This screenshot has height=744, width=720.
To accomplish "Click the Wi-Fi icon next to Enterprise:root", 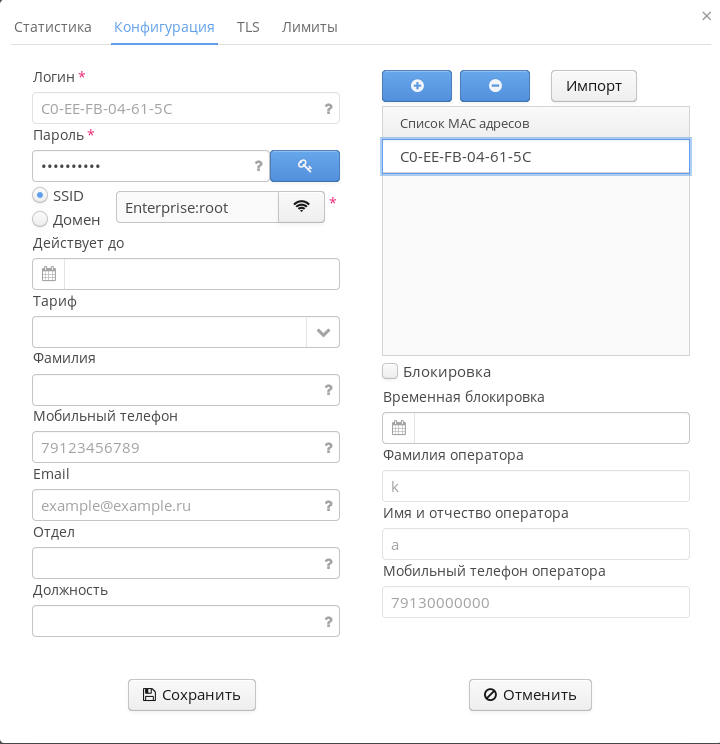I will (x=301, y=207).
